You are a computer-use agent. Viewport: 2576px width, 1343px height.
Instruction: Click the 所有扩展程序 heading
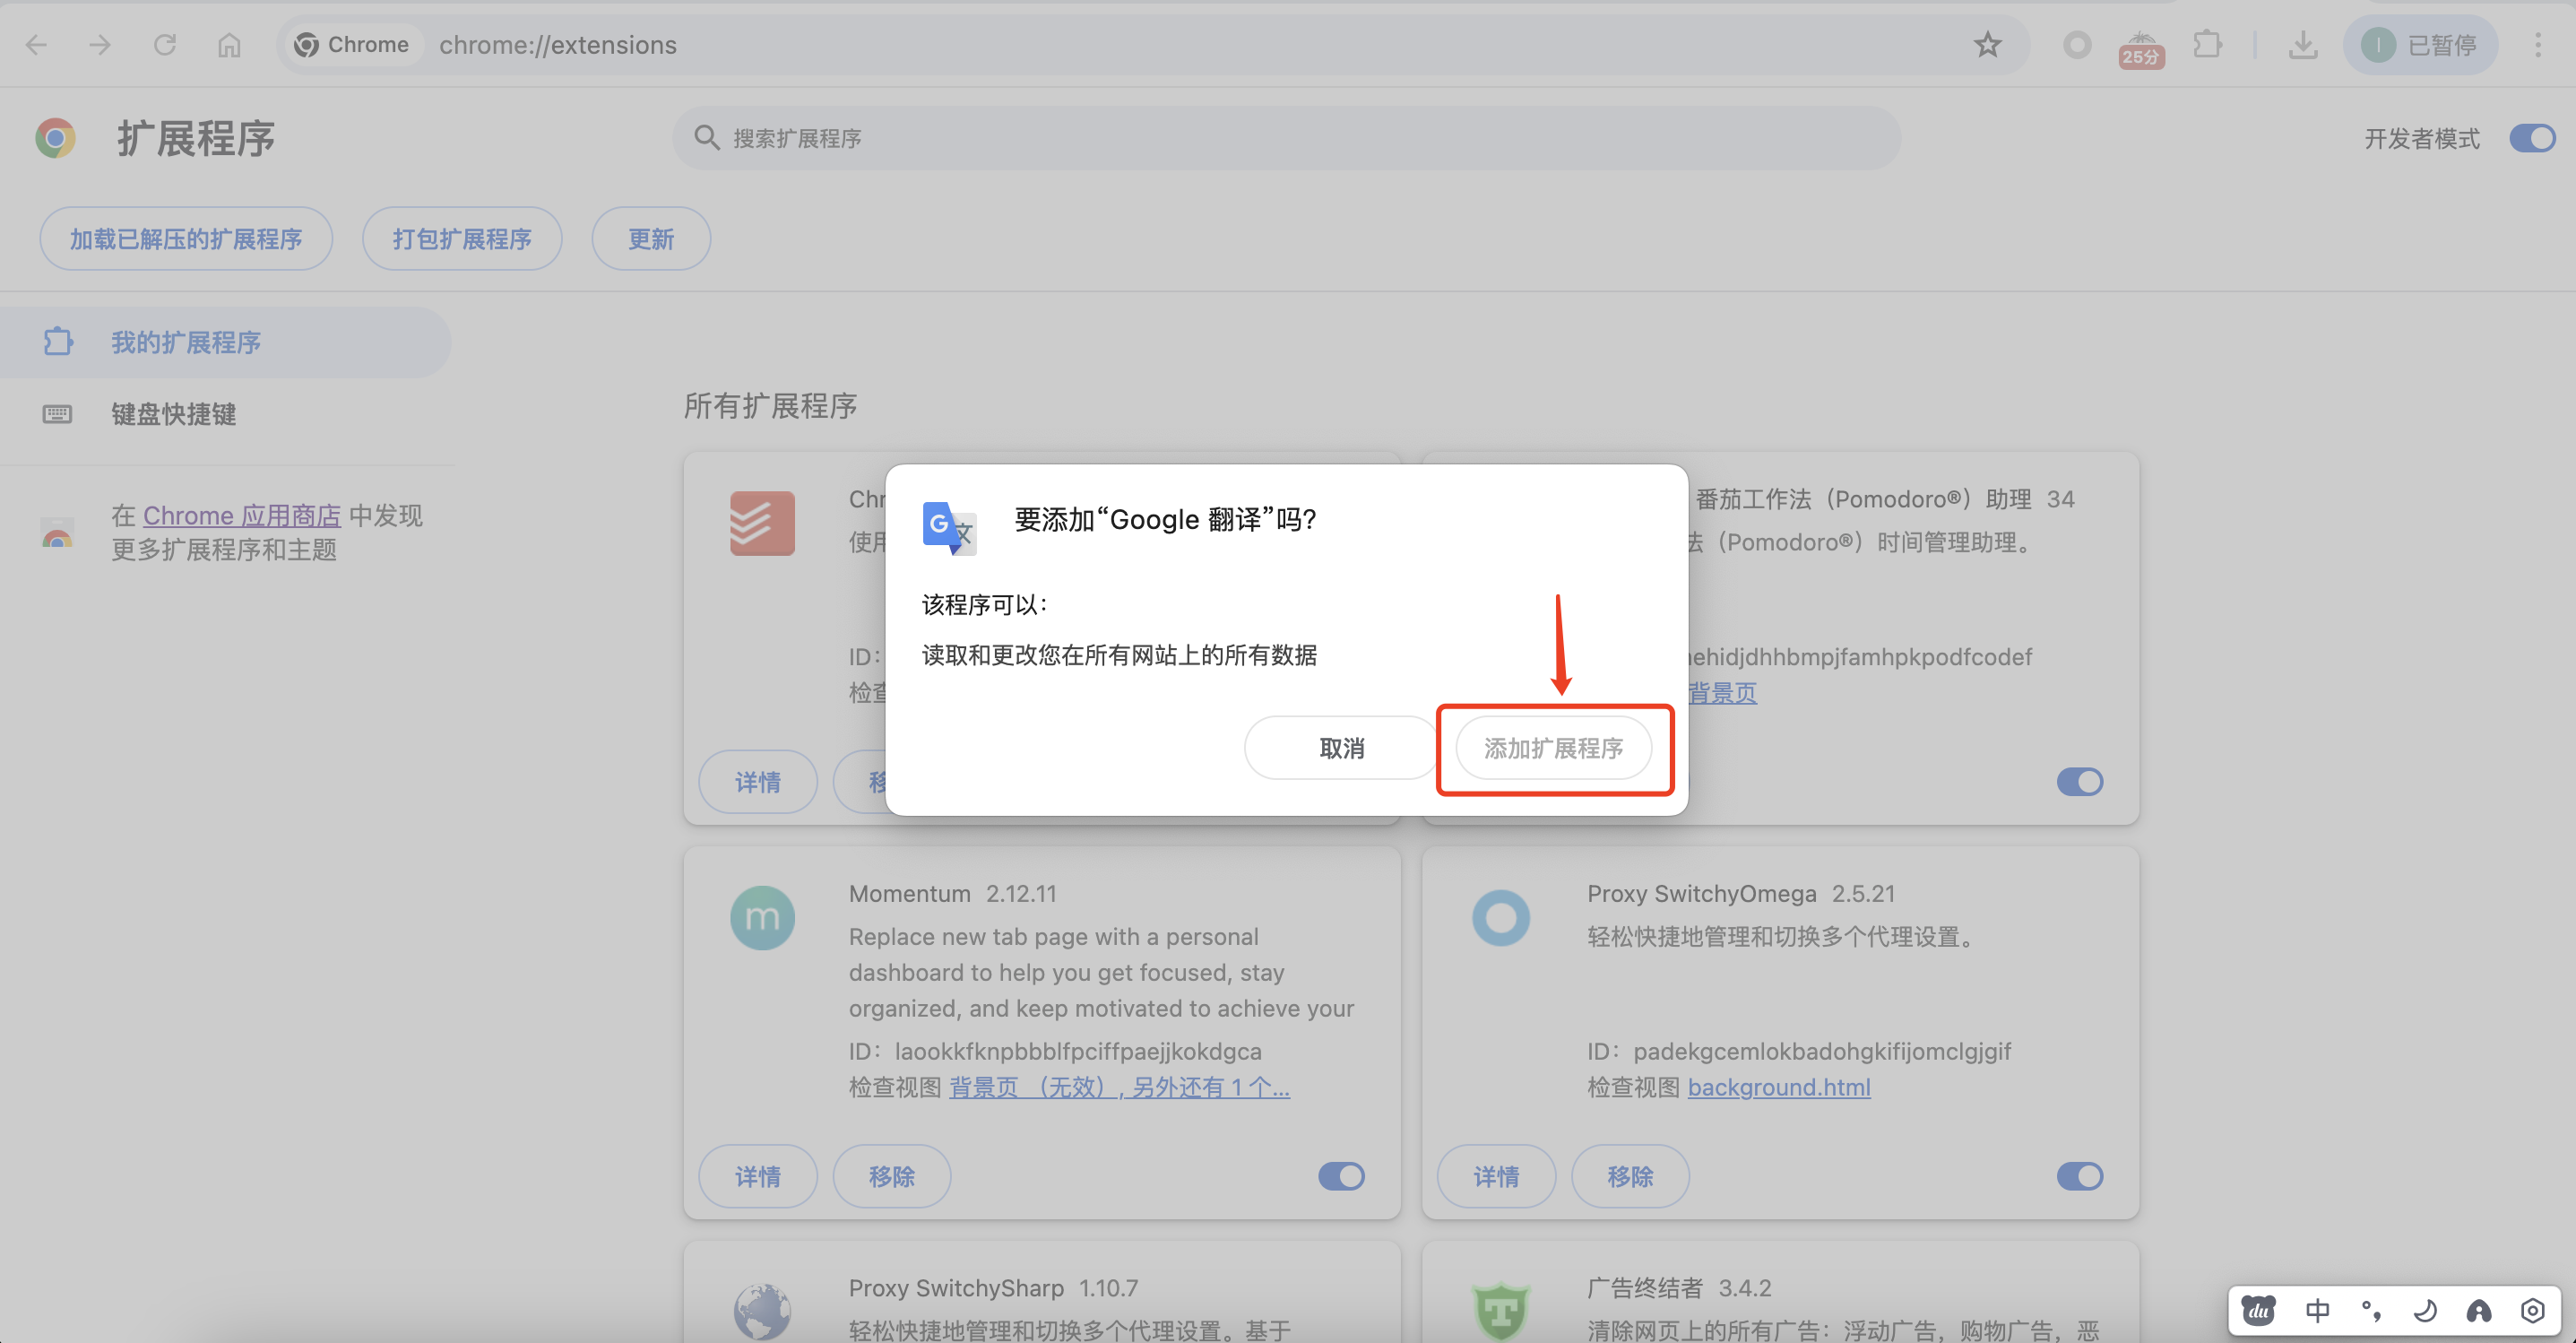pyautogui.click(x=770, y=406)
